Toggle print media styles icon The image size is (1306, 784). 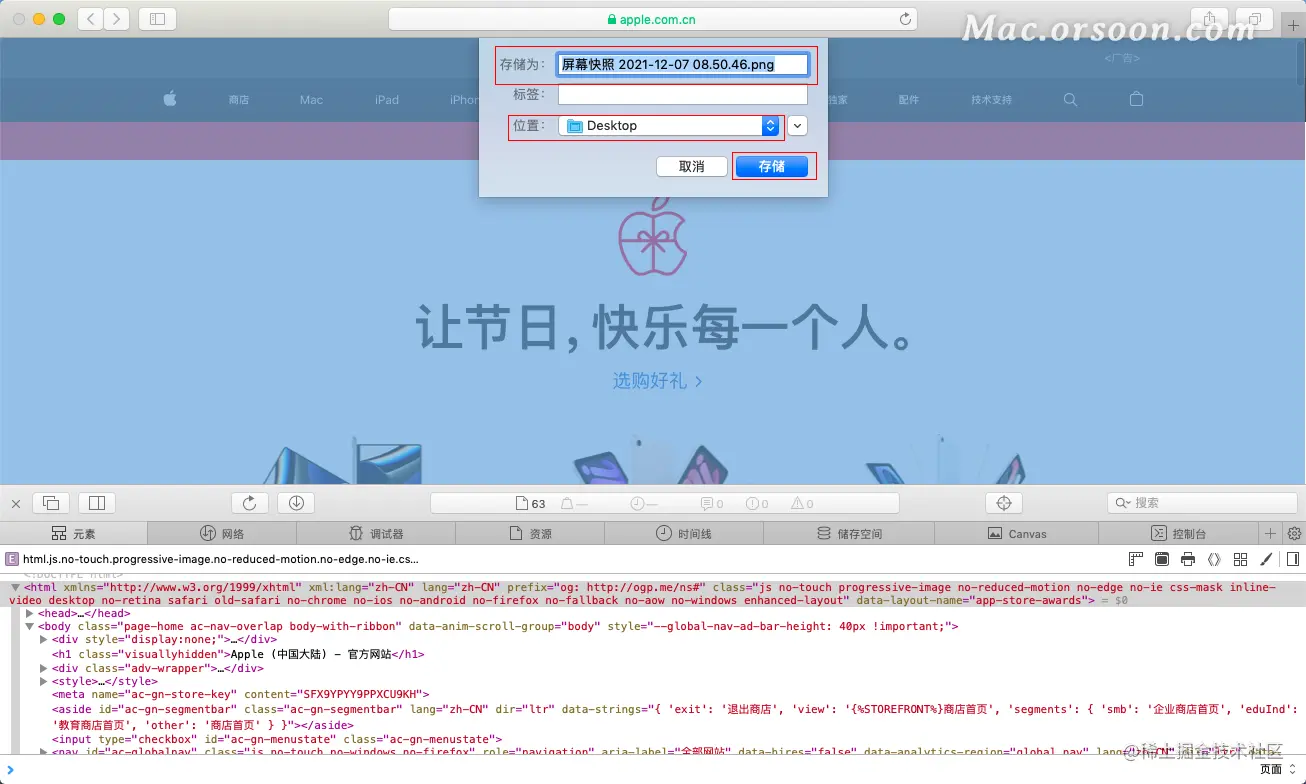[1188, 559]
